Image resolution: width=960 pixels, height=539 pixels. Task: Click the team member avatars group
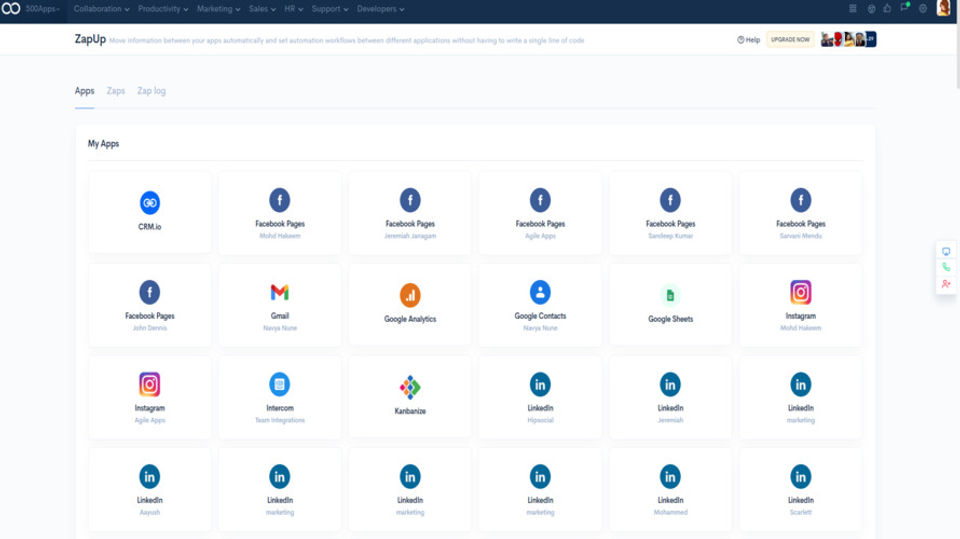click(849, 39)
